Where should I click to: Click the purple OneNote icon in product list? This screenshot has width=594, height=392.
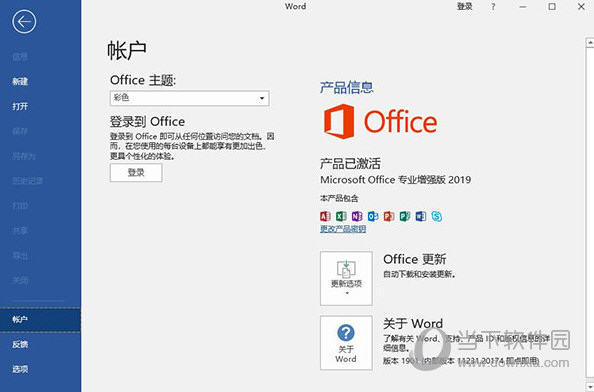(357, 216)
